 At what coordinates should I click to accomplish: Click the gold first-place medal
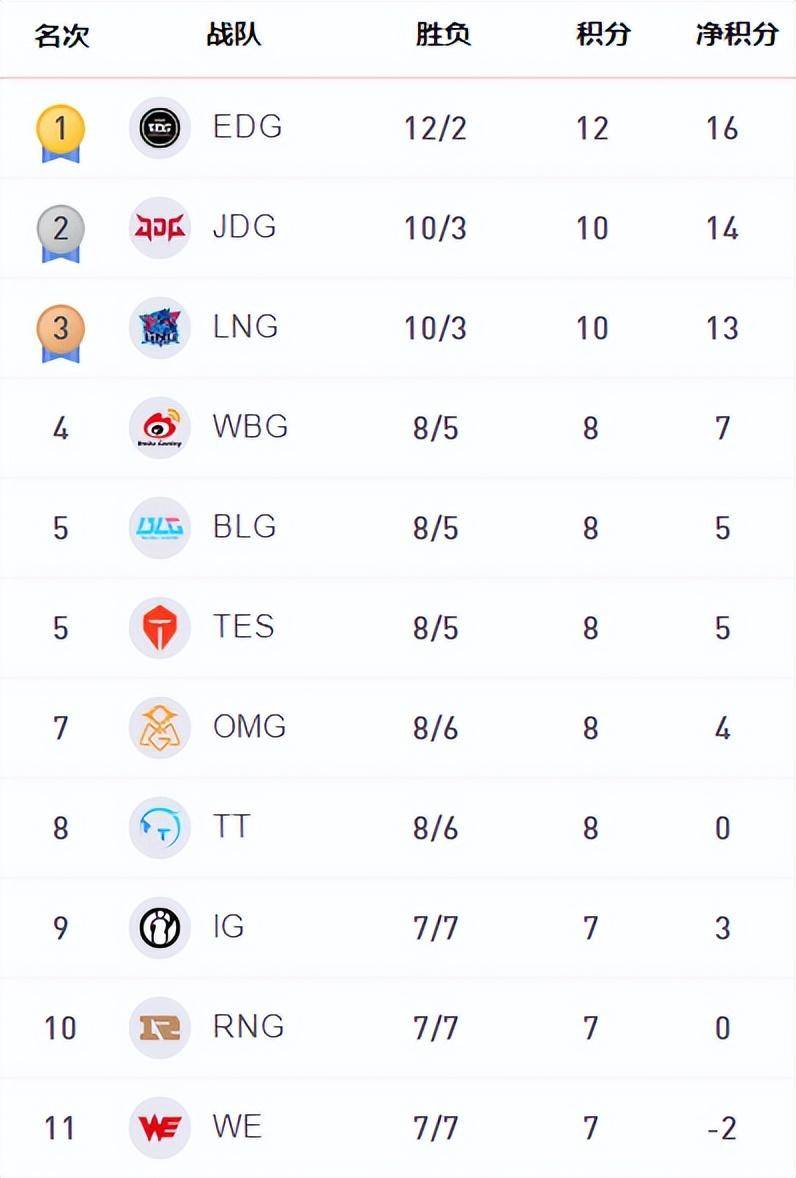[60, 130]
